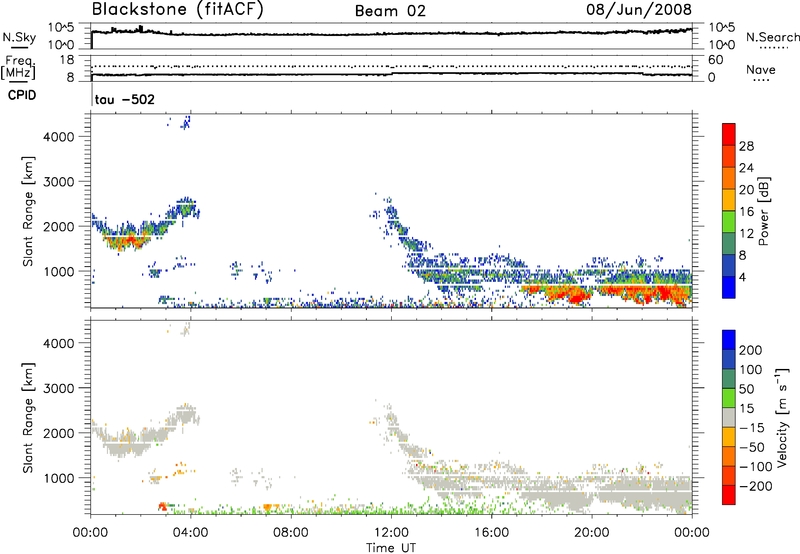Click the date '08/Jun/2008'
The height and width of the screenshot is (554, 800).
(x=639, y=9)
